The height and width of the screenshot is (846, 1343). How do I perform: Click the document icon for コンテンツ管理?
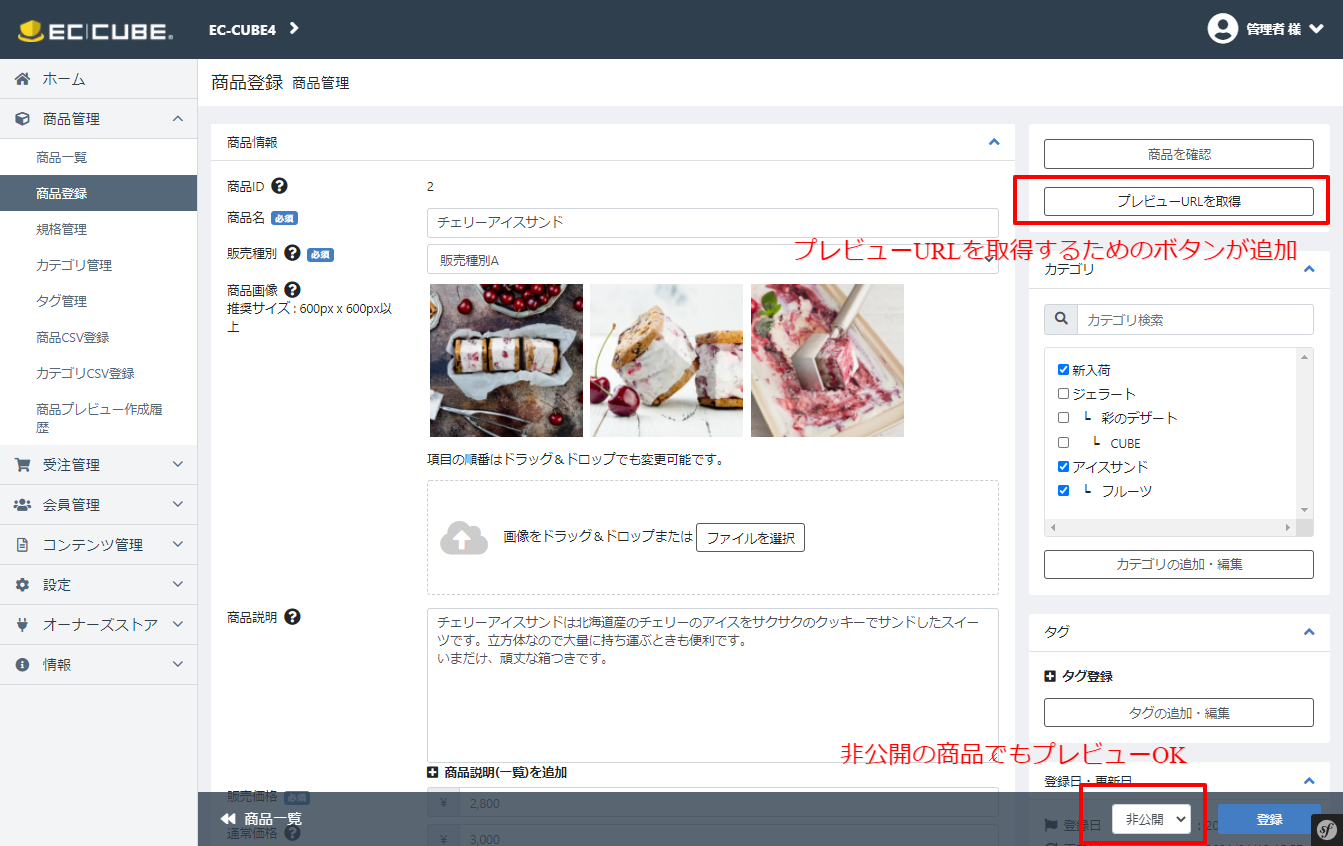pyautogui.click(x=22, y=545)
